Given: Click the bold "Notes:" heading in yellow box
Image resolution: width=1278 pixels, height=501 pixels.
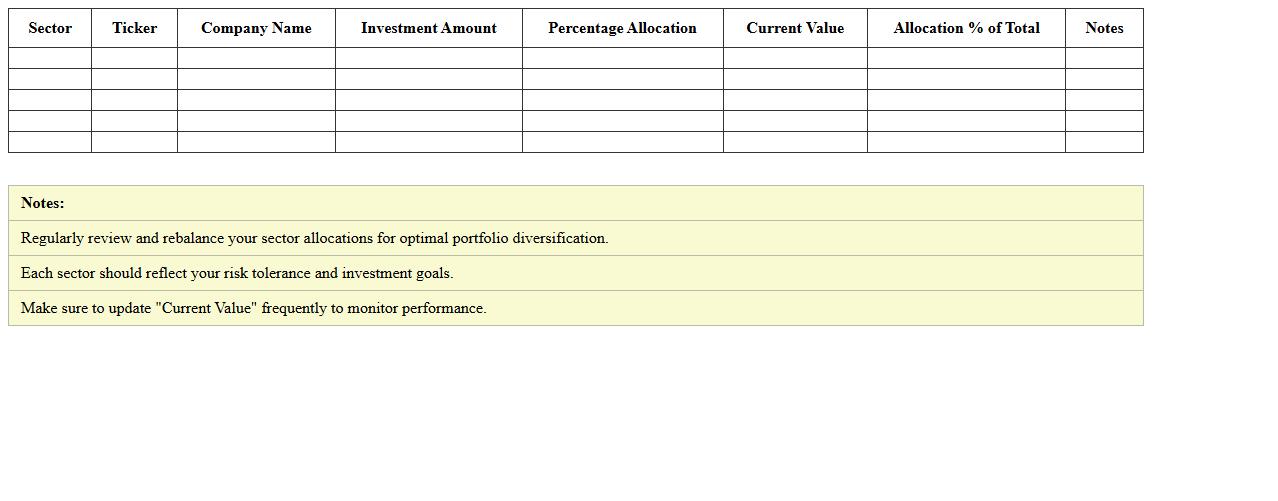Looking at the screenshot, I should pos(43,203).
